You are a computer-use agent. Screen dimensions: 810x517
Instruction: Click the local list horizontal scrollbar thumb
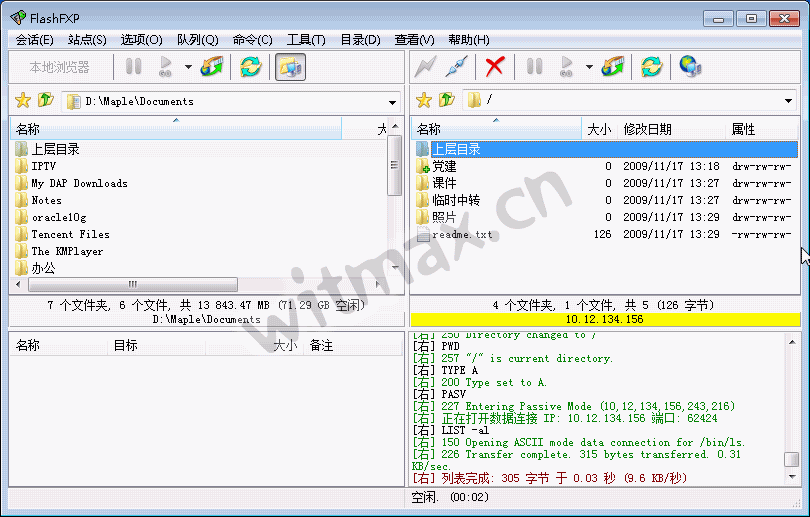tap(133, 284)
